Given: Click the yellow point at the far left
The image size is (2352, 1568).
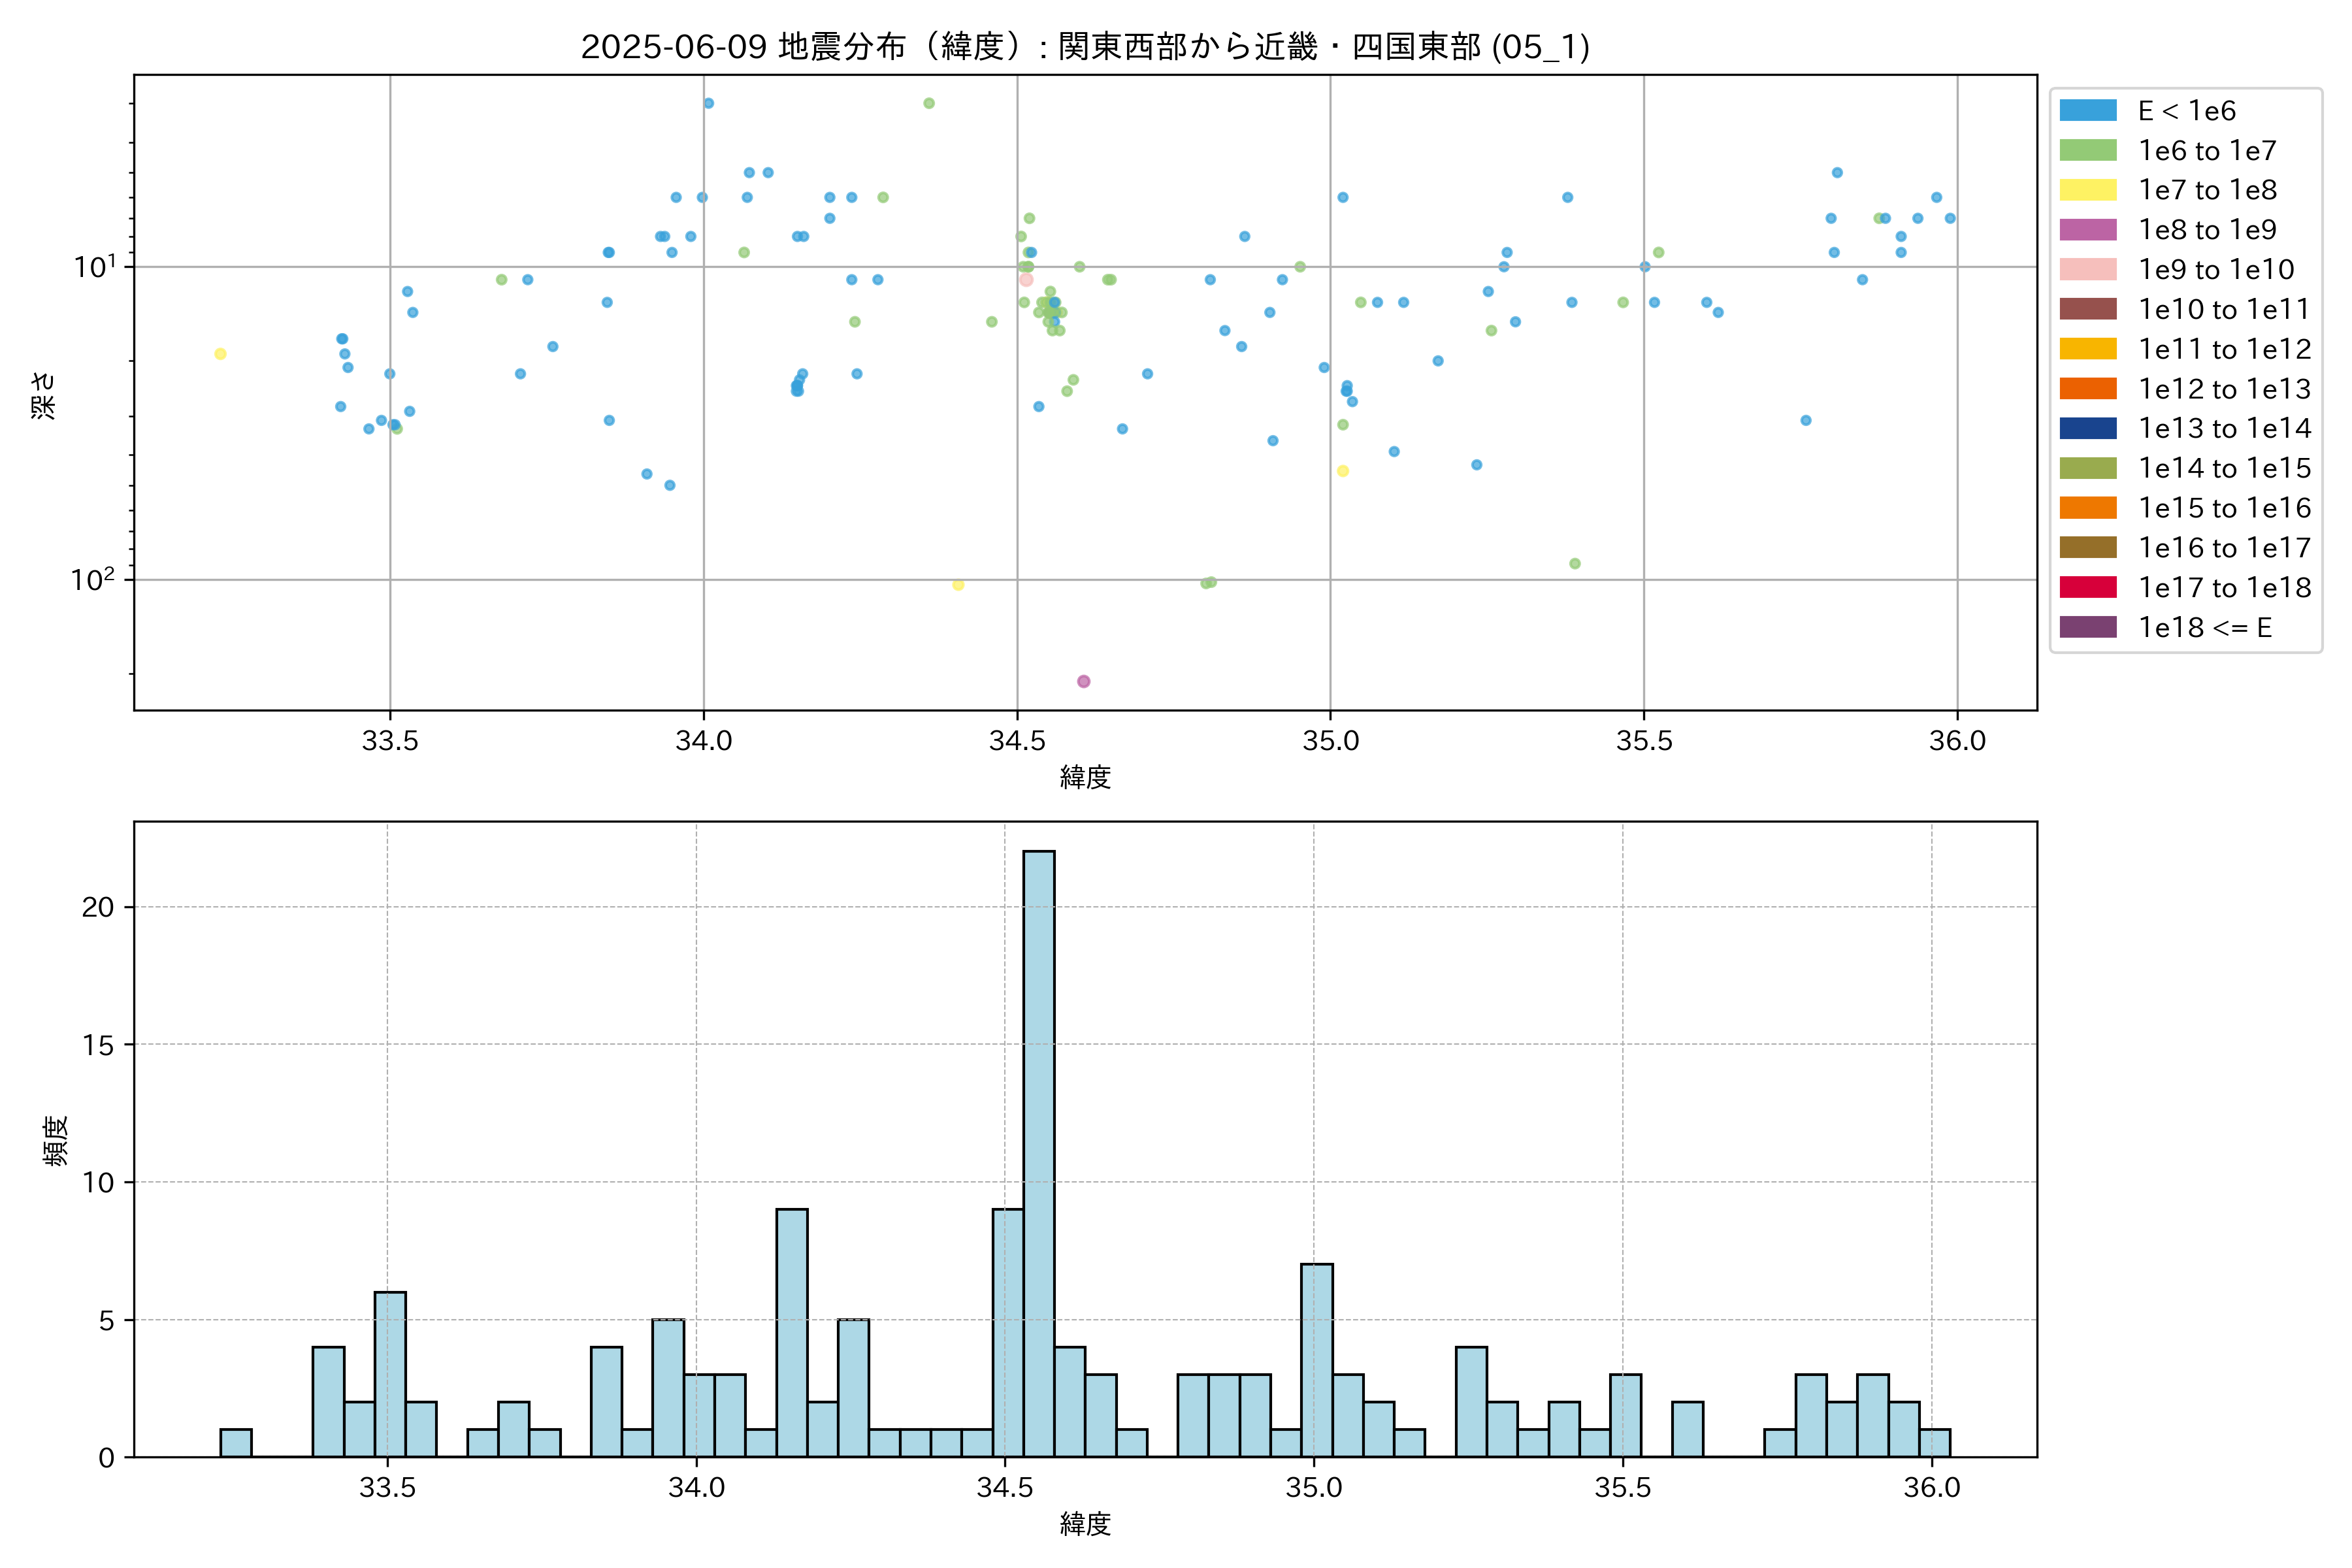Looking at the screenshot, I should point(220,354).
